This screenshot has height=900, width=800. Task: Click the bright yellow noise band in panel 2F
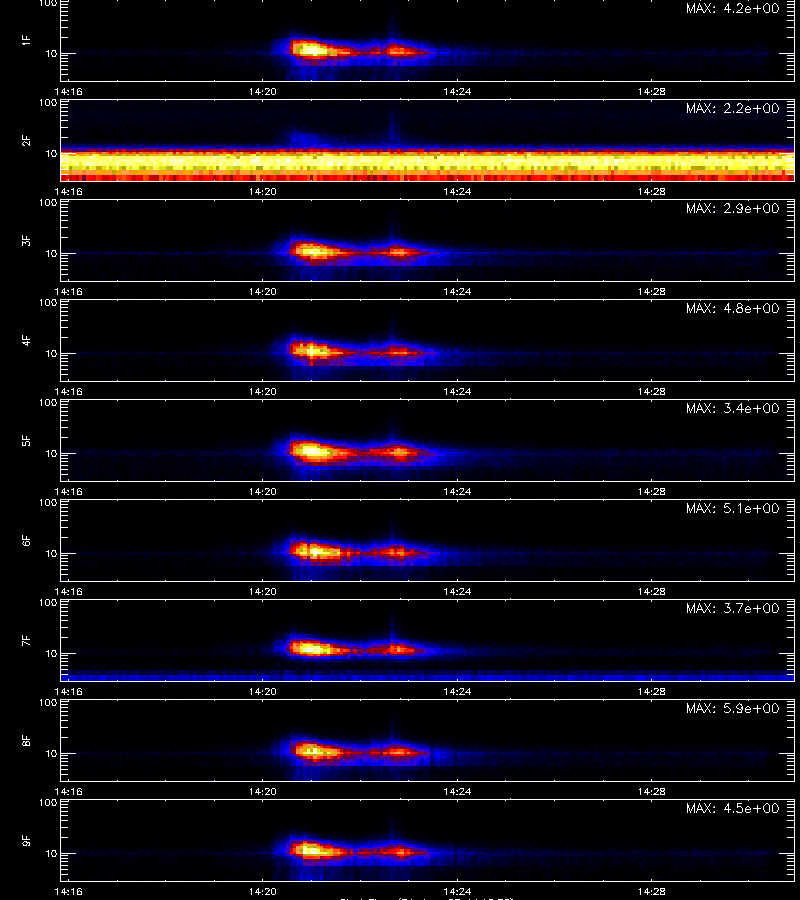point(428,162)
